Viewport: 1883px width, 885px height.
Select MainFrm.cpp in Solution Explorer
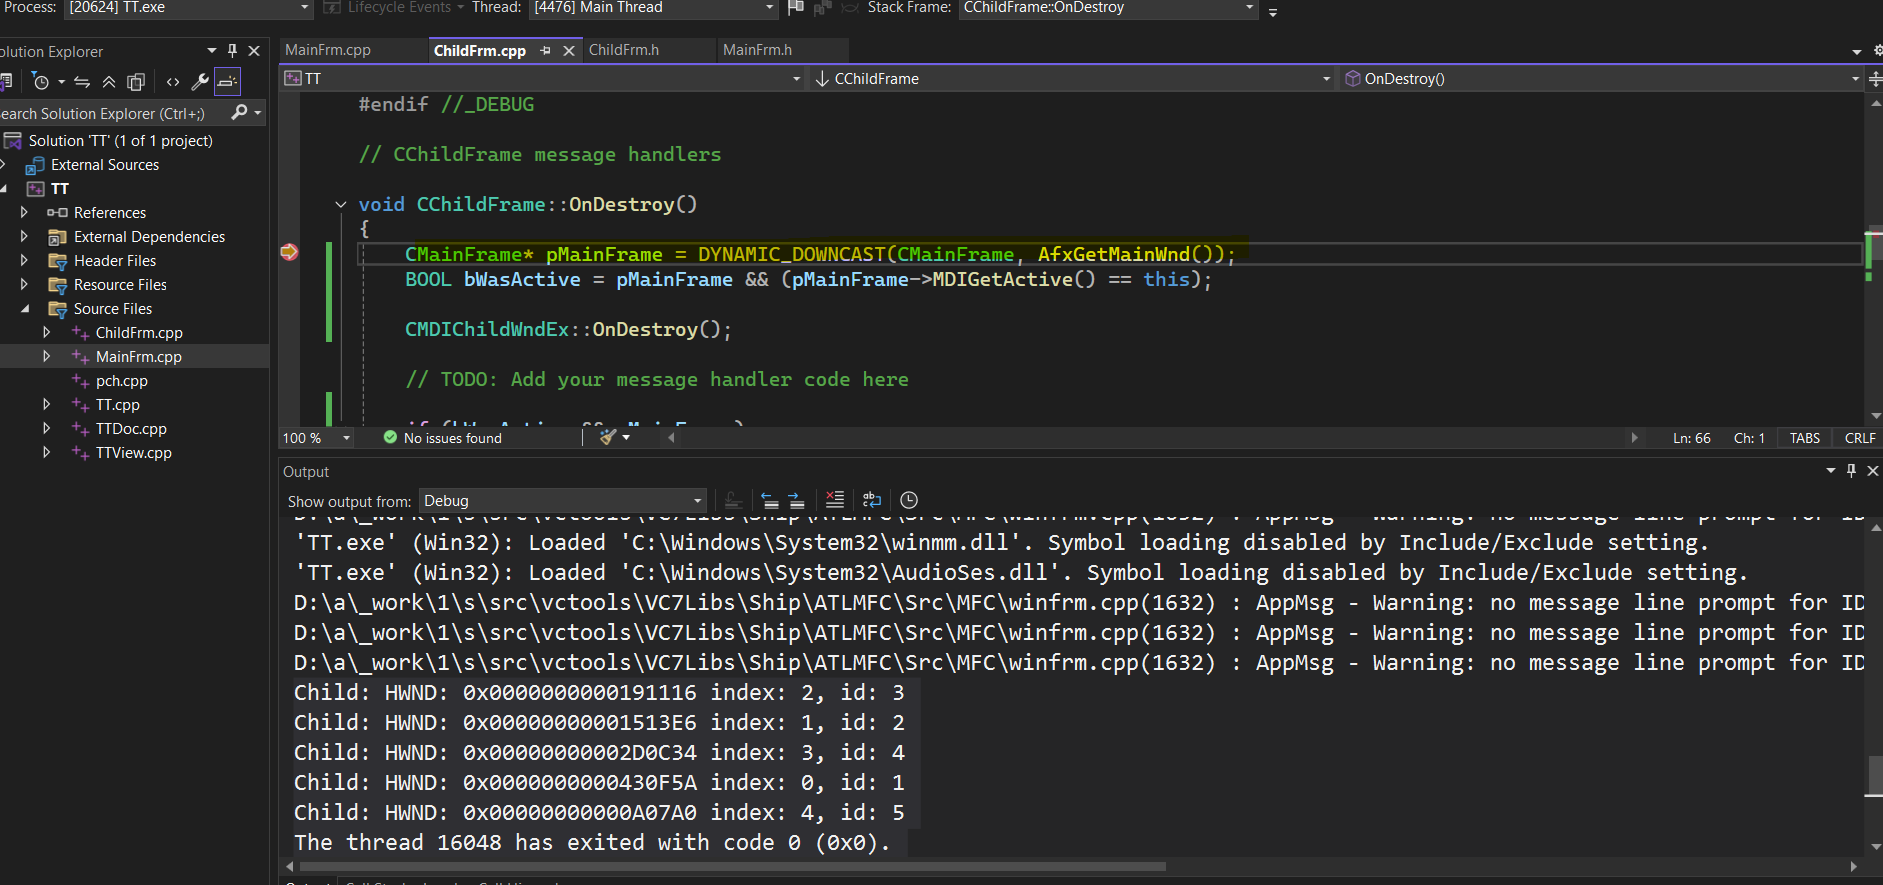point(139,357)
